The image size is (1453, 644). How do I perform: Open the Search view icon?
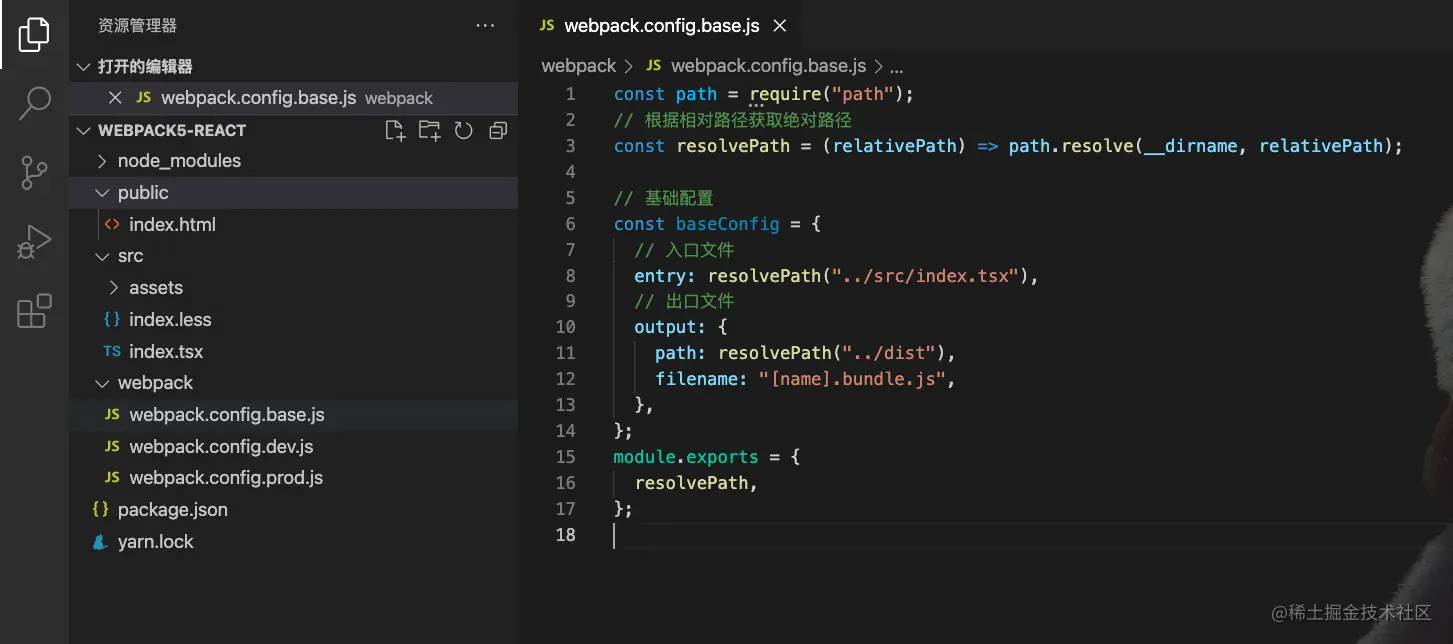point(34,103)
